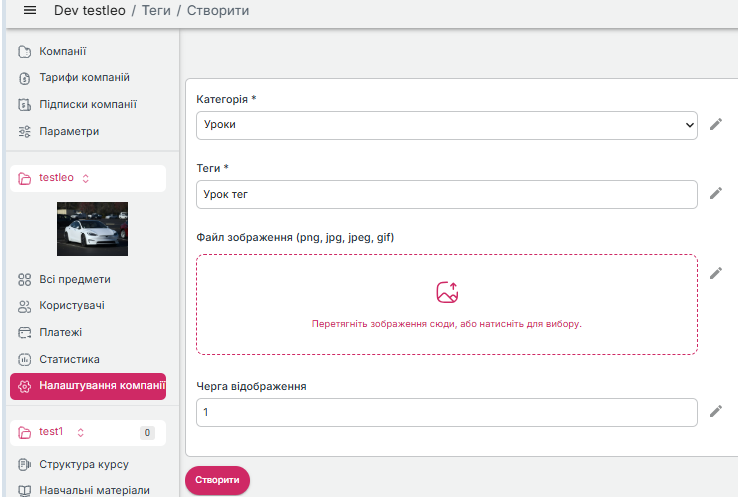The image size is (738, 497).
Task: Go to Підписки компанії section
Action: 87,104
